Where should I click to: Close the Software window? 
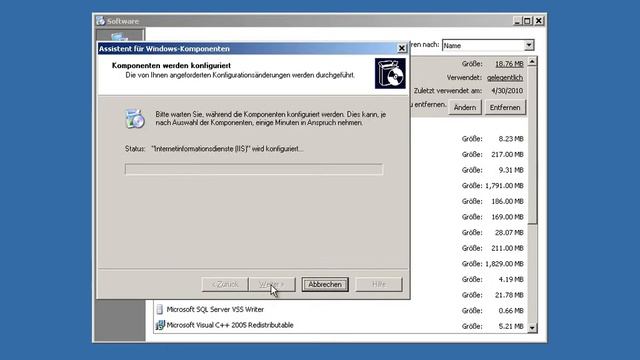point(539,20)
